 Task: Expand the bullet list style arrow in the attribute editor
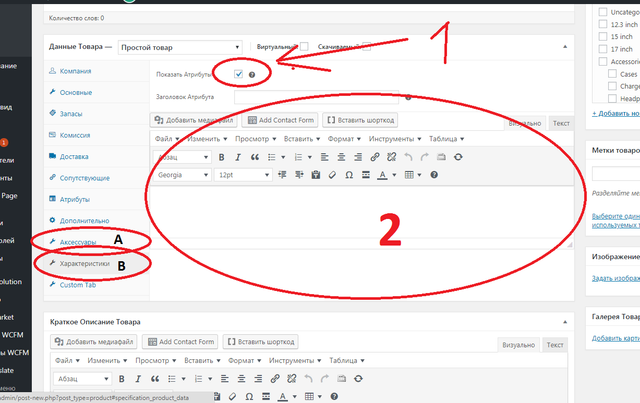(283, 157)
